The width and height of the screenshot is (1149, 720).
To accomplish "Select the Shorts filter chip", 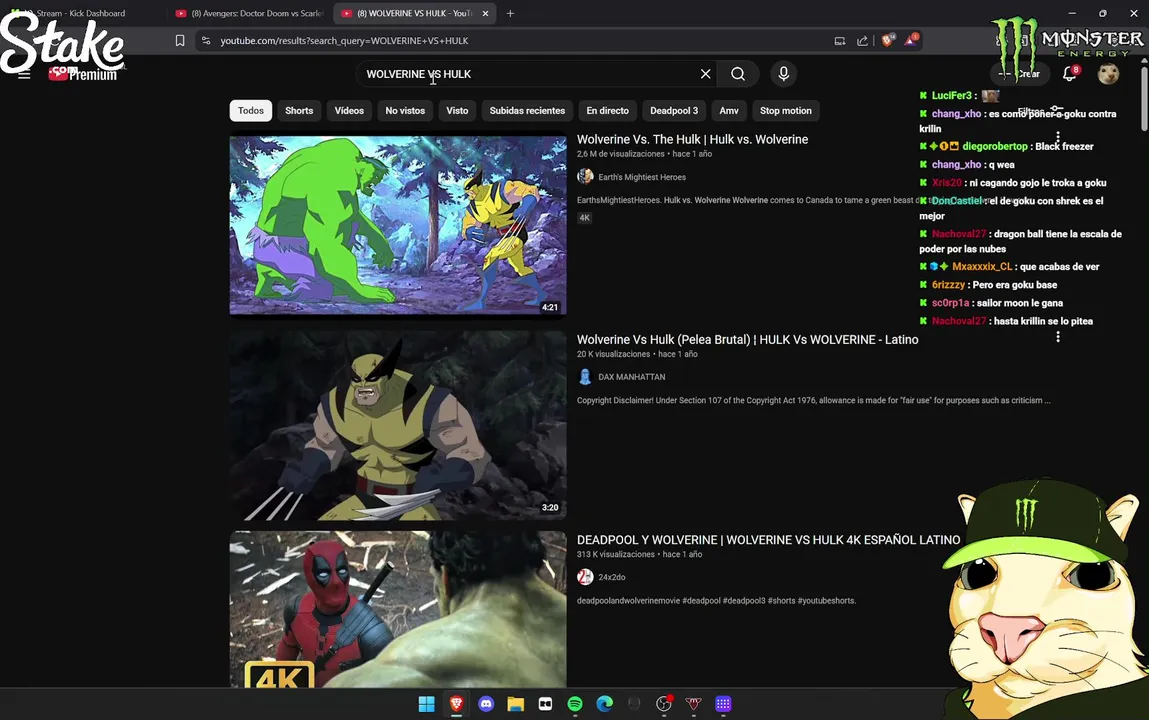I will [x=299, y=111].
